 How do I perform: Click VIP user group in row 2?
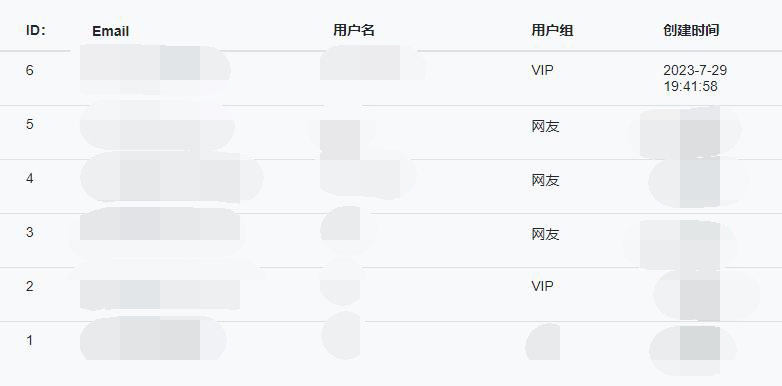542,286
